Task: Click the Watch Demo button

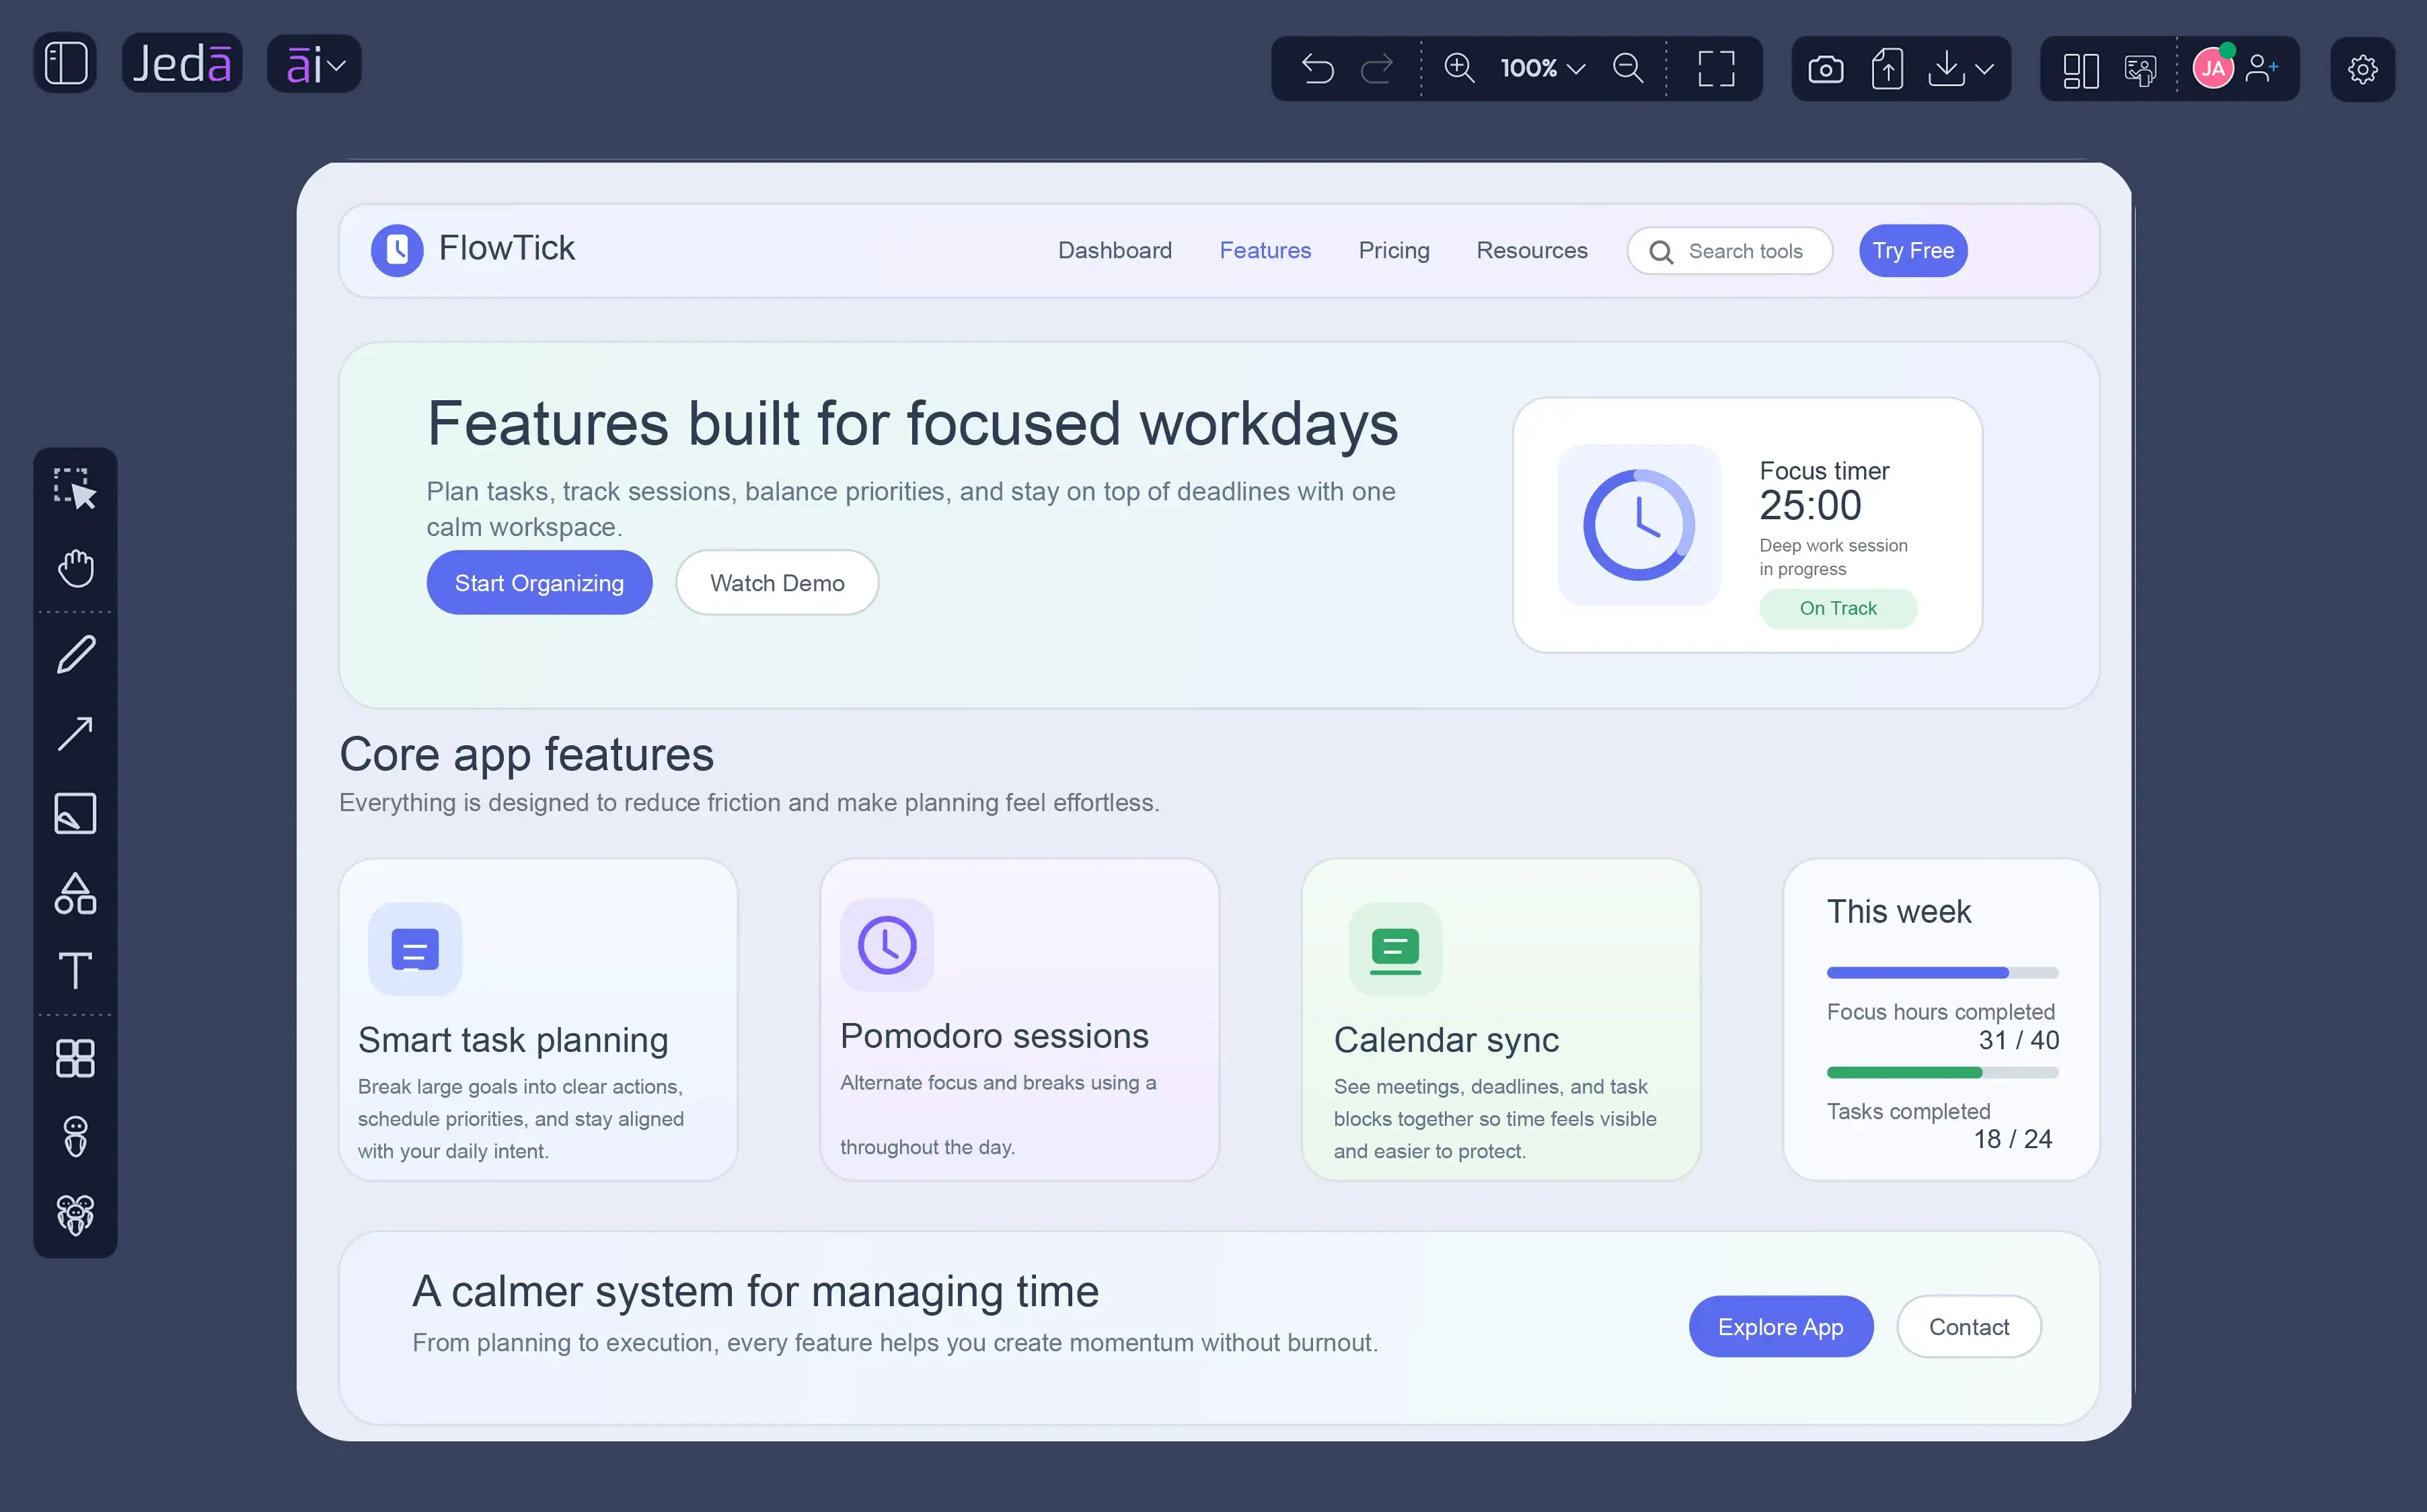Action: click(x=777, y=582)
